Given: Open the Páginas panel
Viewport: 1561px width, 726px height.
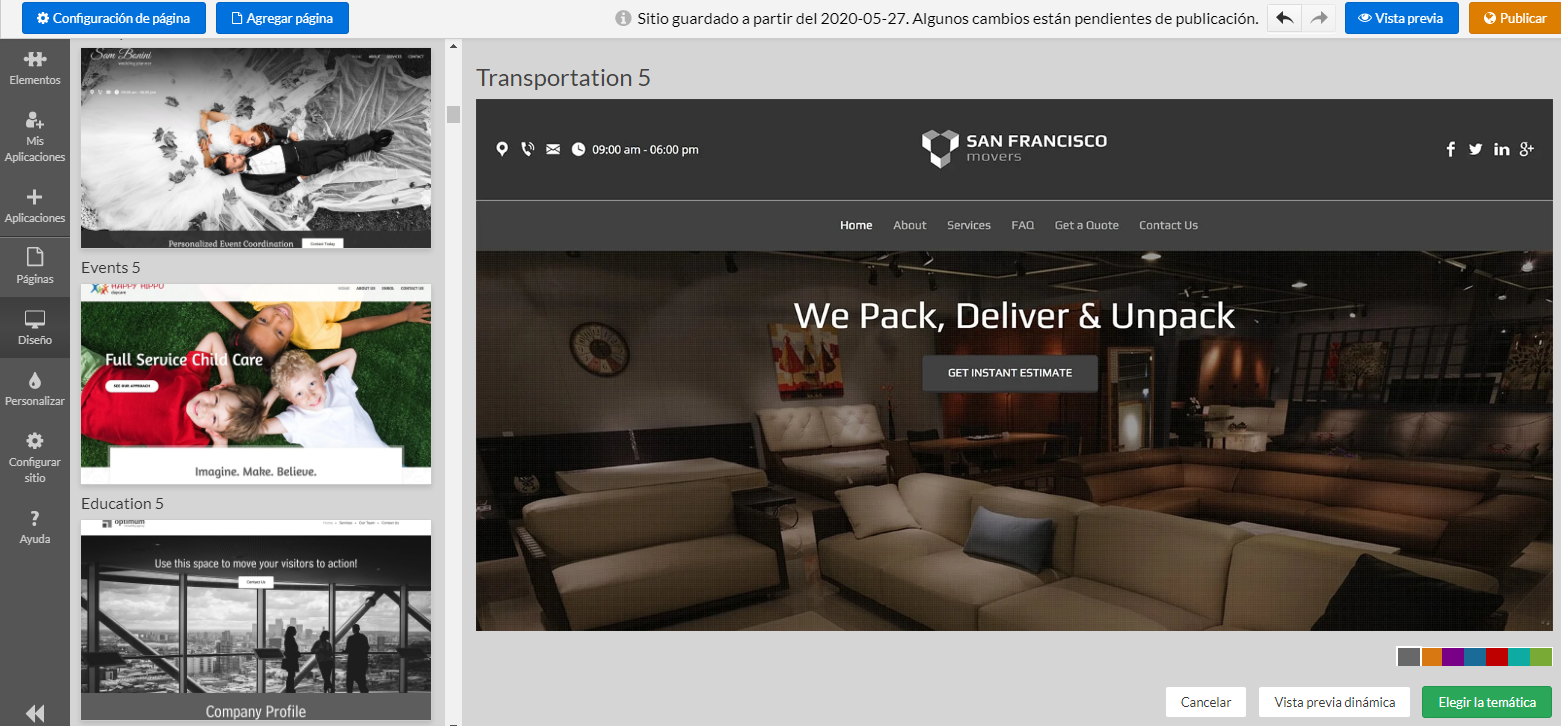Looking at the screenshot, I should (x=35, y=267).
